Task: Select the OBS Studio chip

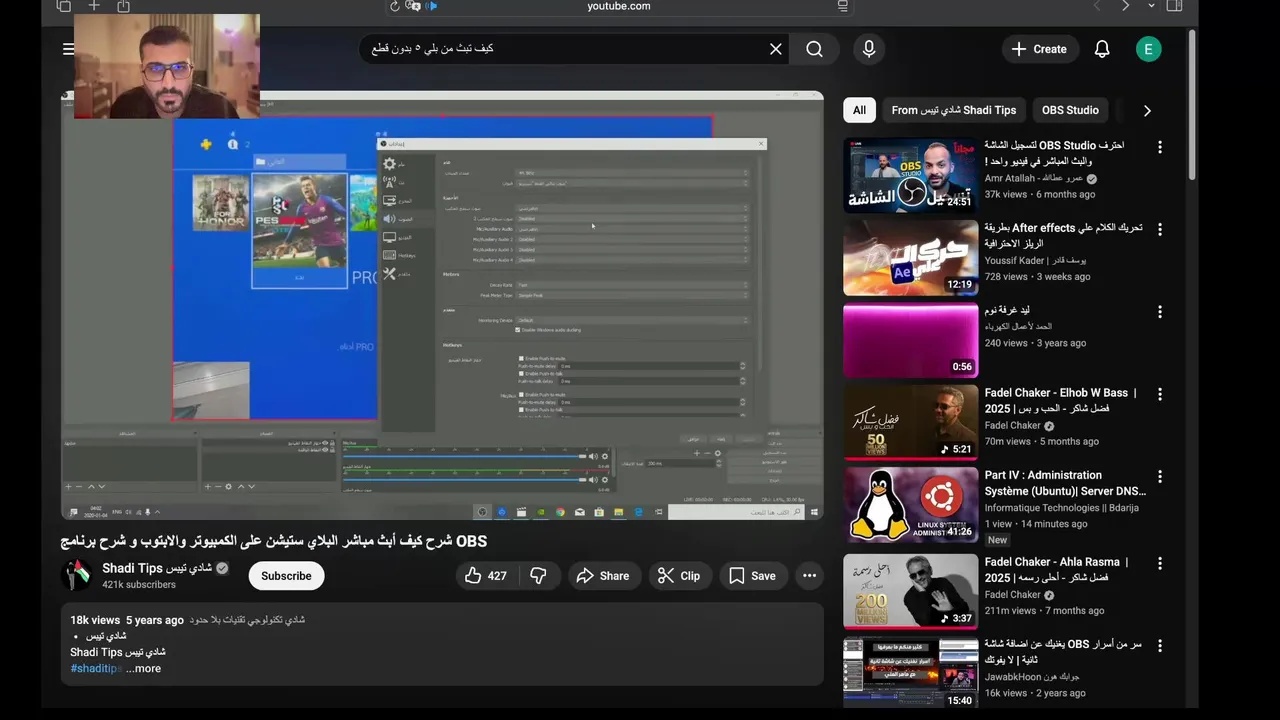Action: [1070, 110]
